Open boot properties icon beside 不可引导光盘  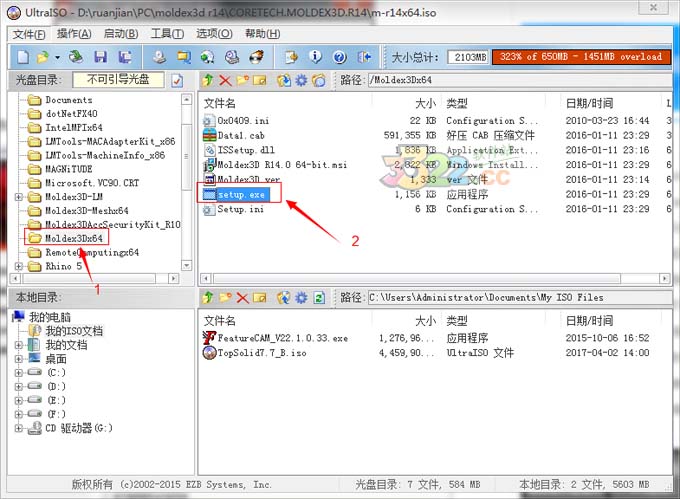tap(177, 80)
